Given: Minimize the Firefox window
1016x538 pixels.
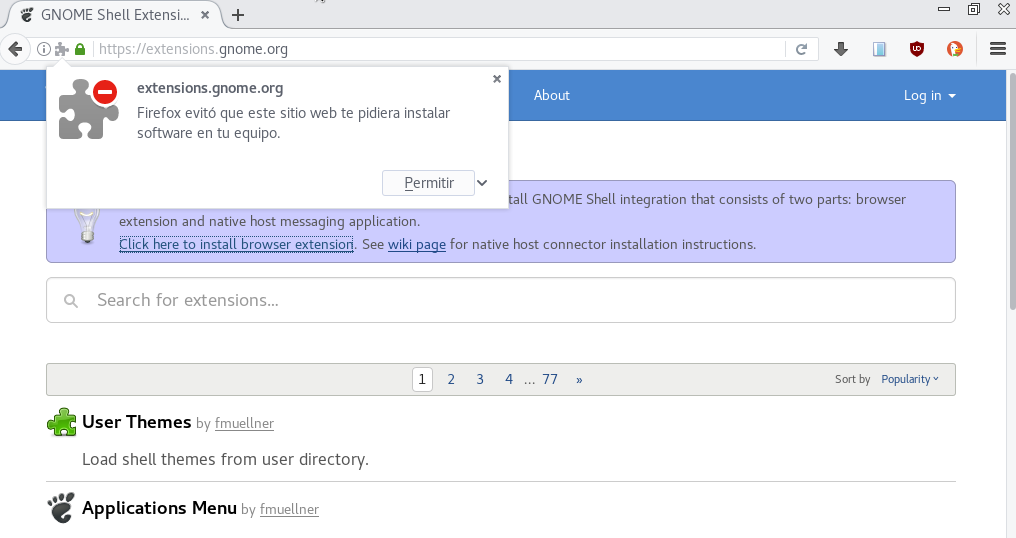Looking at the screenshot, I should 944,9.
